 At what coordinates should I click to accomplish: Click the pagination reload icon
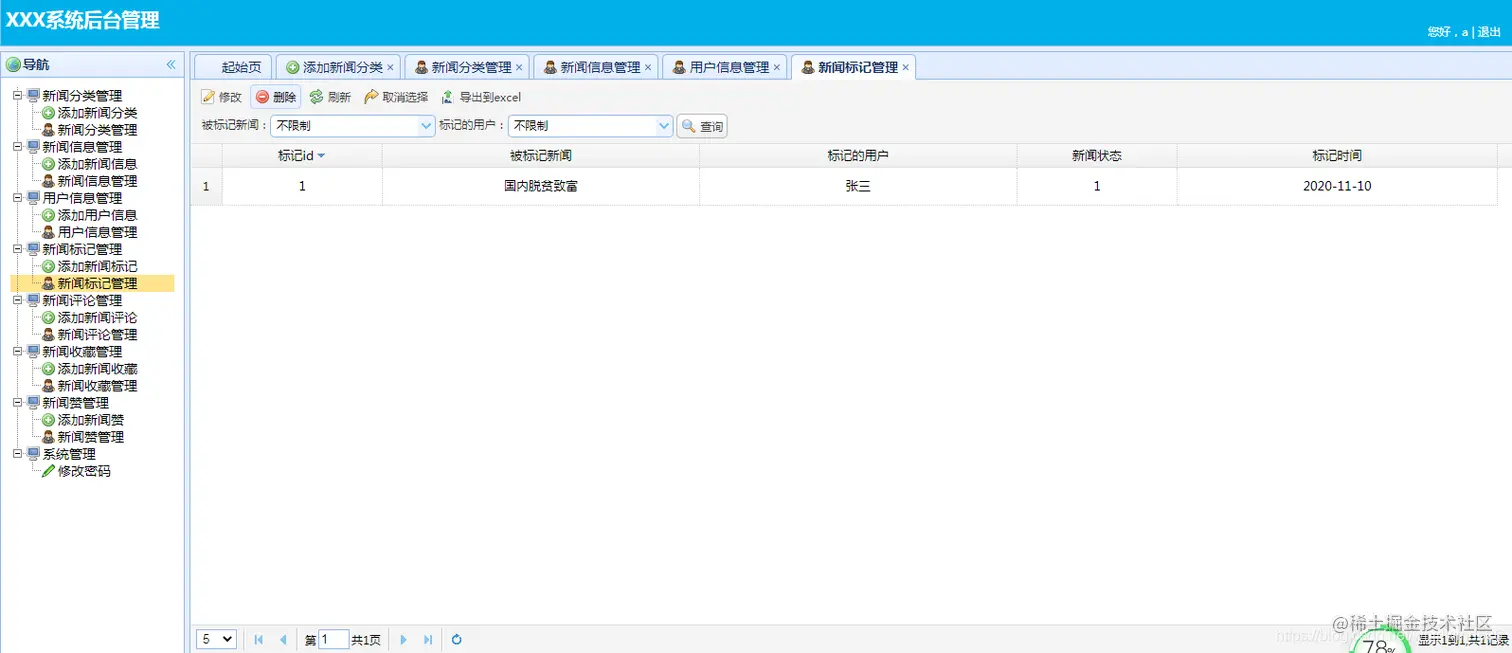pyautogui.click(x=457, y=640)
